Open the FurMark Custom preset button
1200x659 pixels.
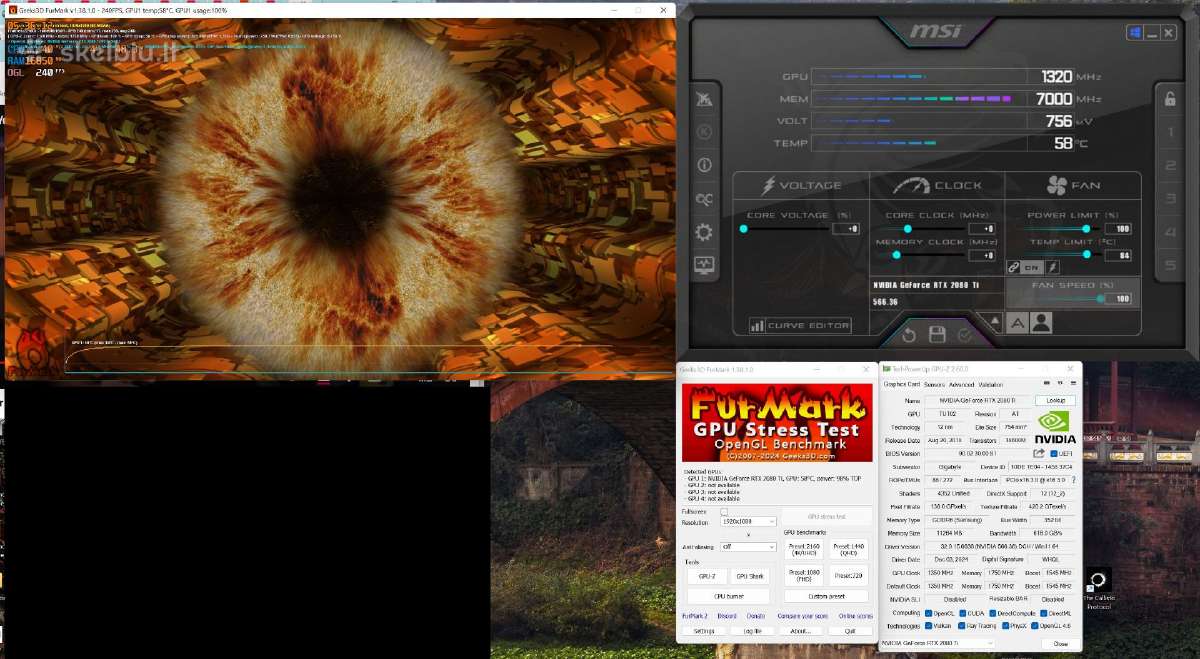point(826,596)
